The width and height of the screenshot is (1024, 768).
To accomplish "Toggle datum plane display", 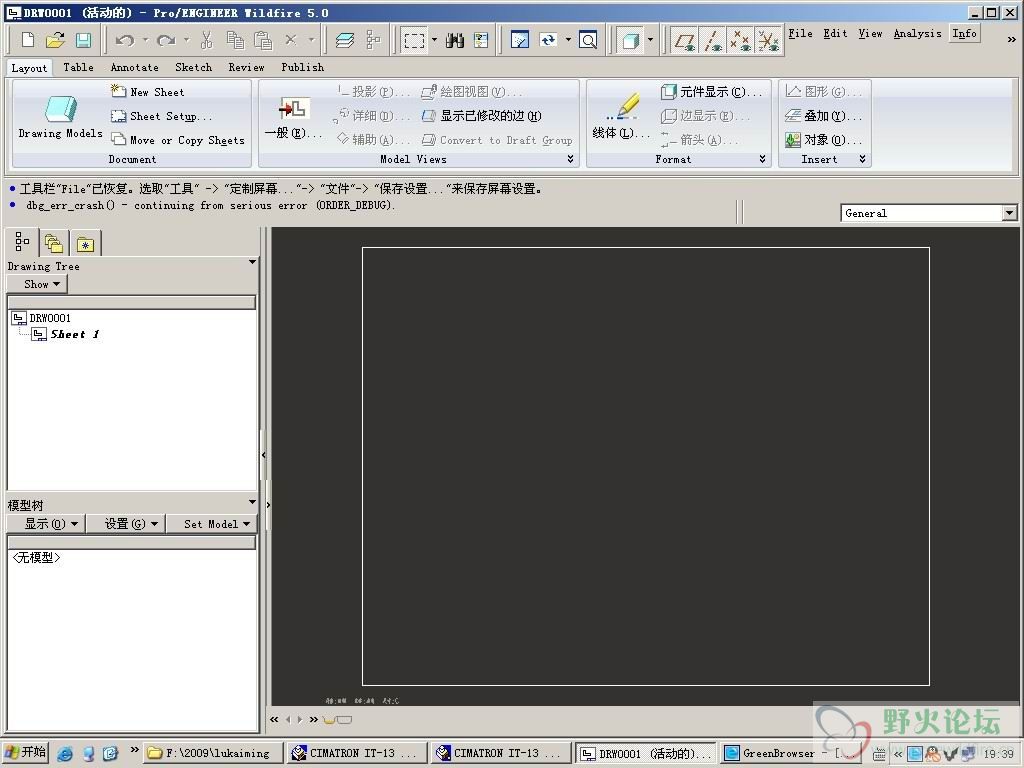I will tap(684, 40).
